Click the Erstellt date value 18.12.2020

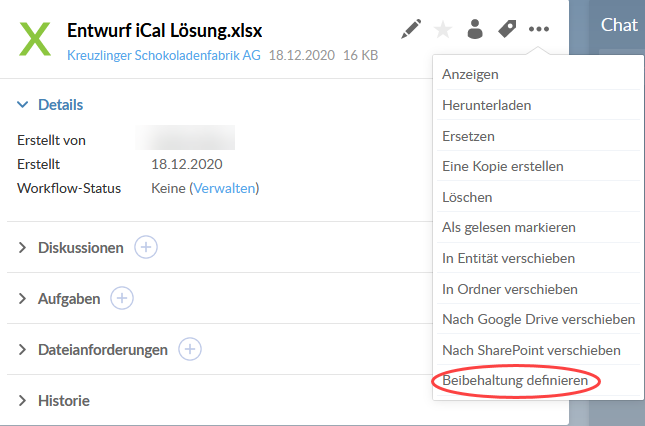pyautogui.click(x=187, y=164)
